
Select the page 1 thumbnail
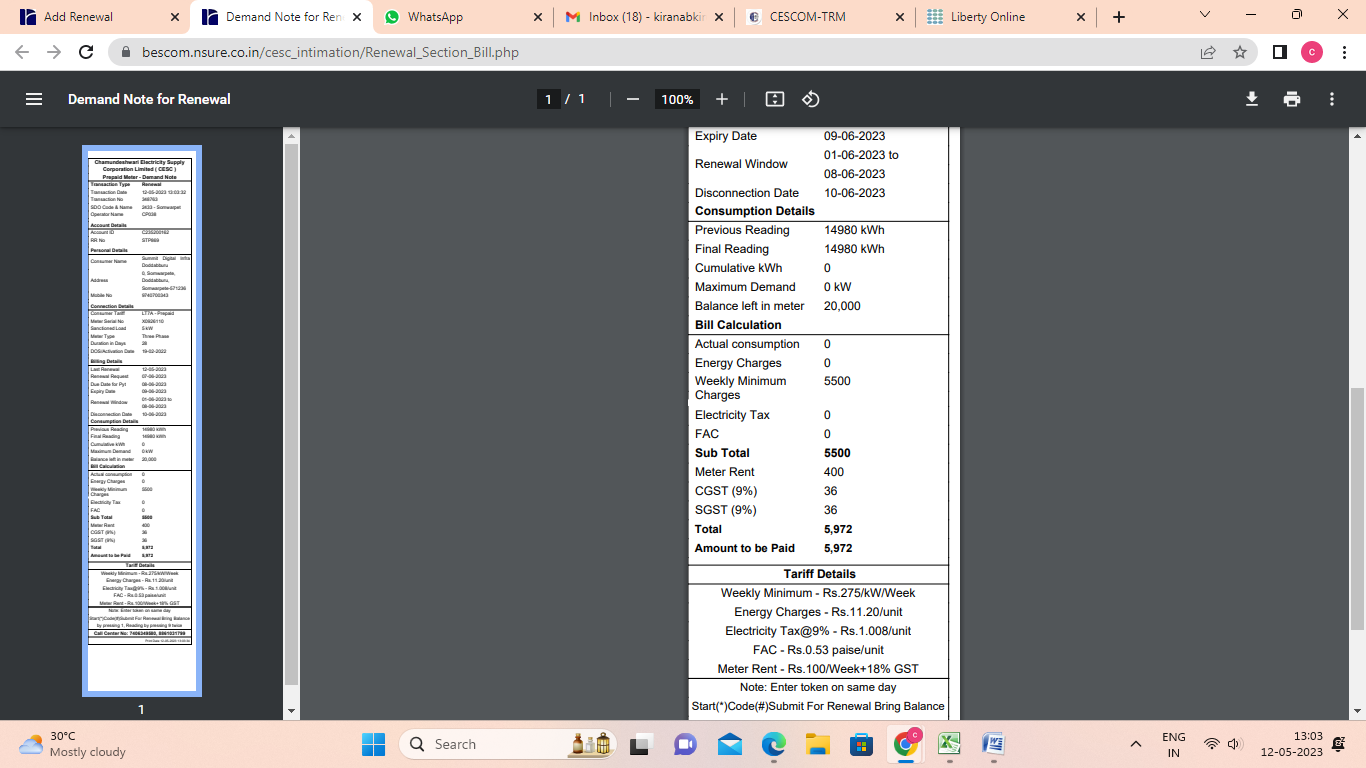(141, 420)
